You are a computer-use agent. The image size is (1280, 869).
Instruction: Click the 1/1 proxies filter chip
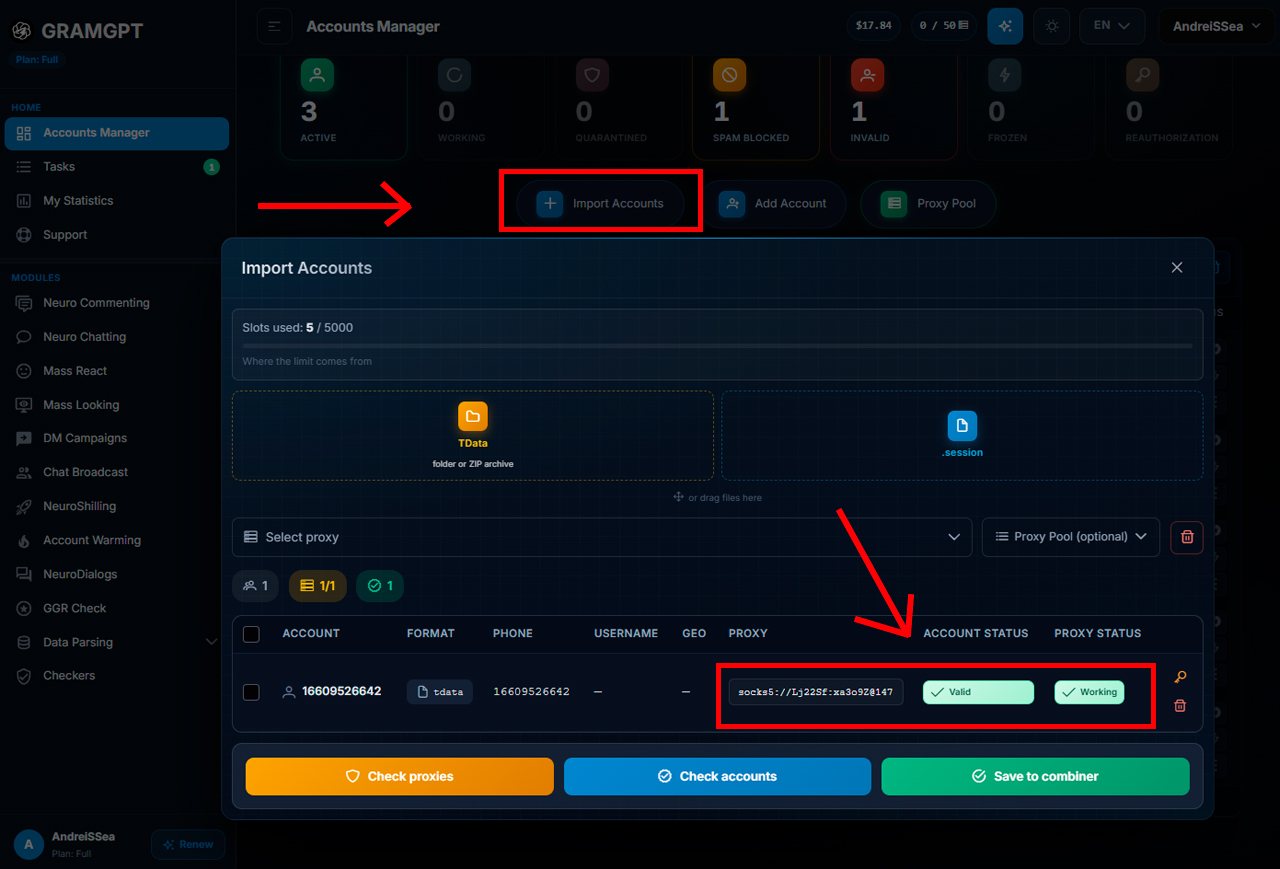click(318, 586)
